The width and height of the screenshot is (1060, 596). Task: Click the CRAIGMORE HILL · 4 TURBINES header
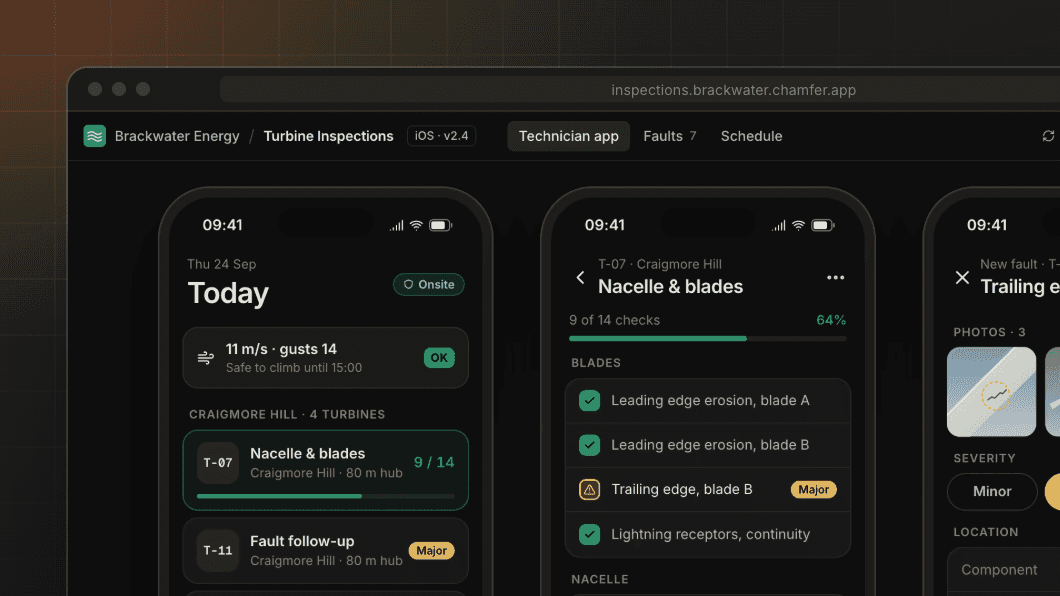(x=287, y=414)
